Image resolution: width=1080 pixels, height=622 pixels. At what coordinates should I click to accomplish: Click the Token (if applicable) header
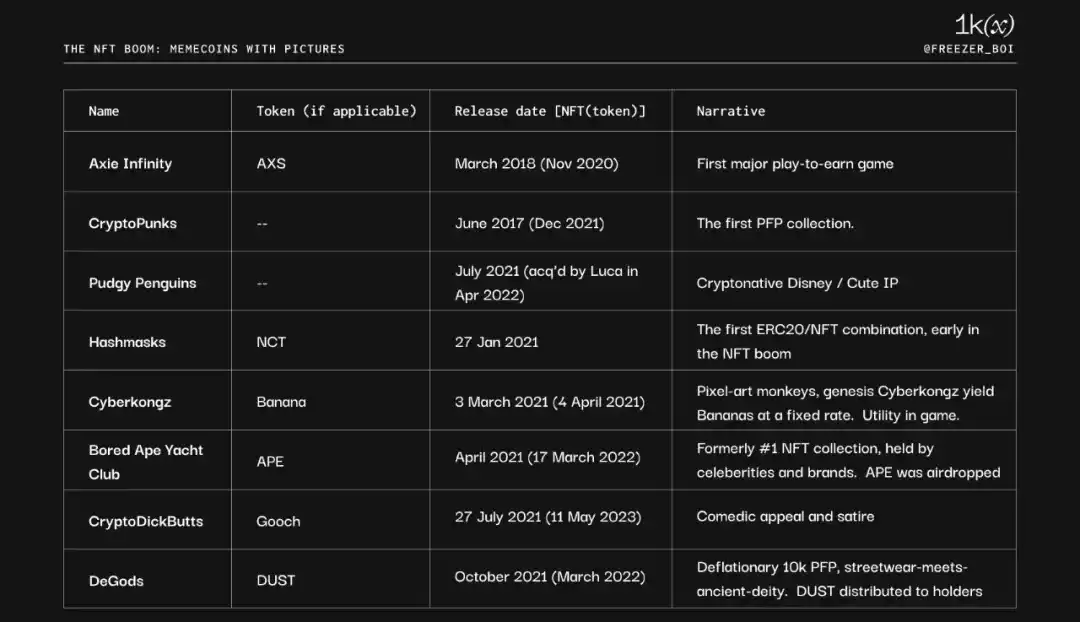pos(336,111)
